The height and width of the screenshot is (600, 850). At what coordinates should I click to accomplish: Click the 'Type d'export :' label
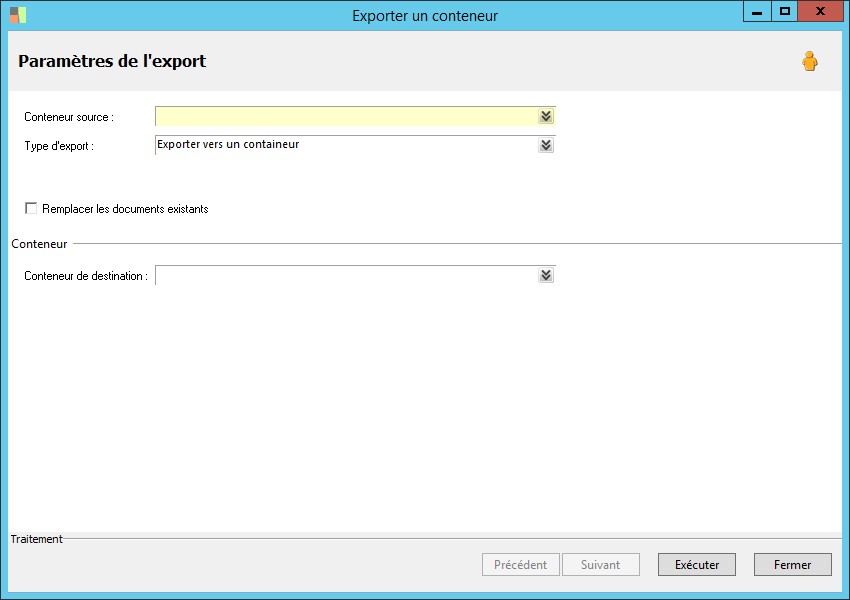coord(59,146)
